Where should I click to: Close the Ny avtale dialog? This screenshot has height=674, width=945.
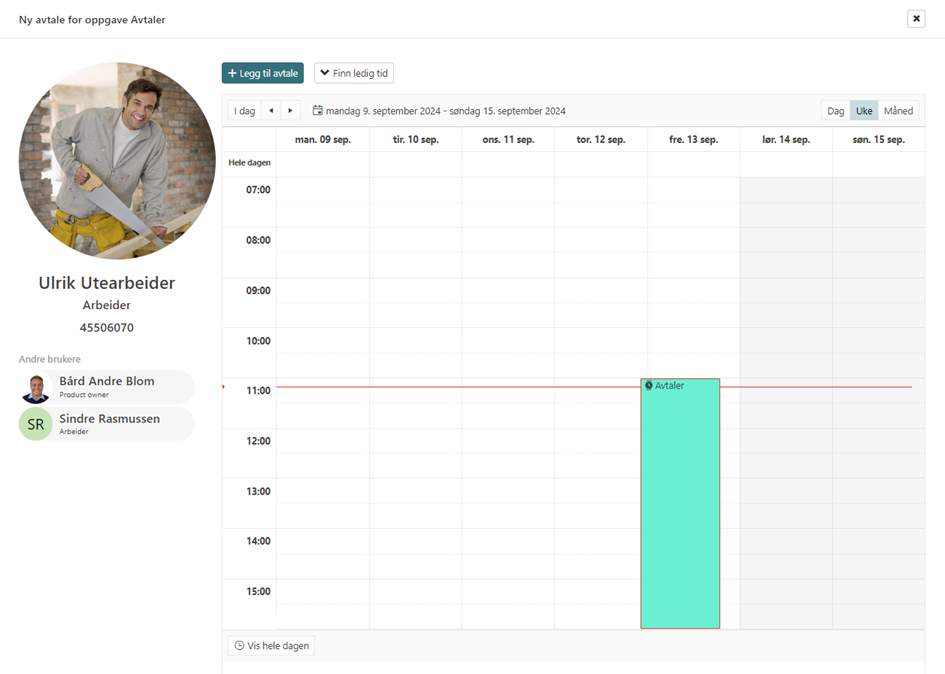coord(916,19)
